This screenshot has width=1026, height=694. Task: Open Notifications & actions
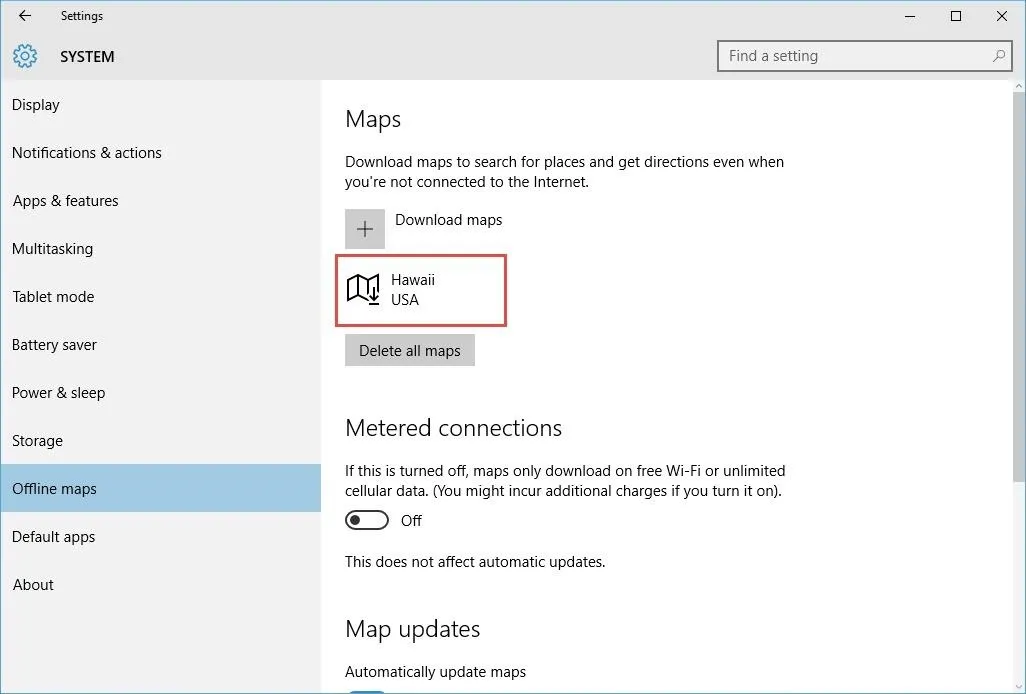[160, 152]
